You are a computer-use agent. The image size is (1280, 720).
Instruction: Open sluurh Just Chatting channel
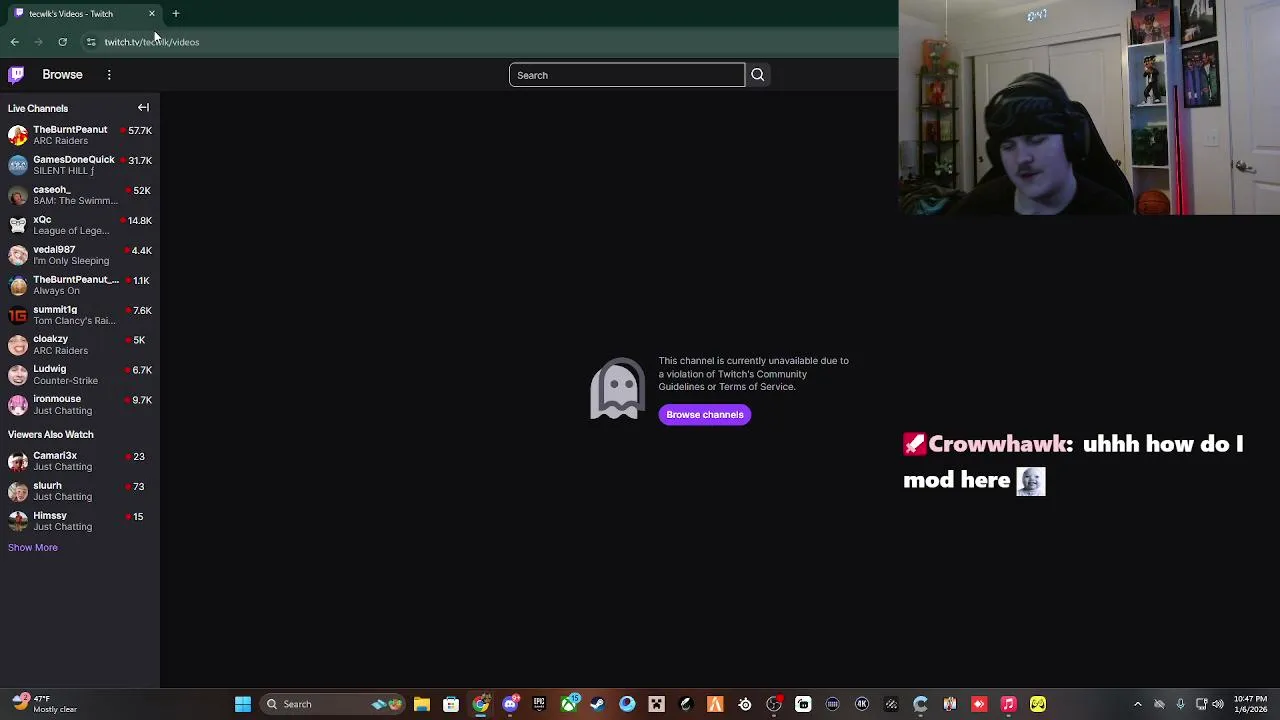pos(80,491)
